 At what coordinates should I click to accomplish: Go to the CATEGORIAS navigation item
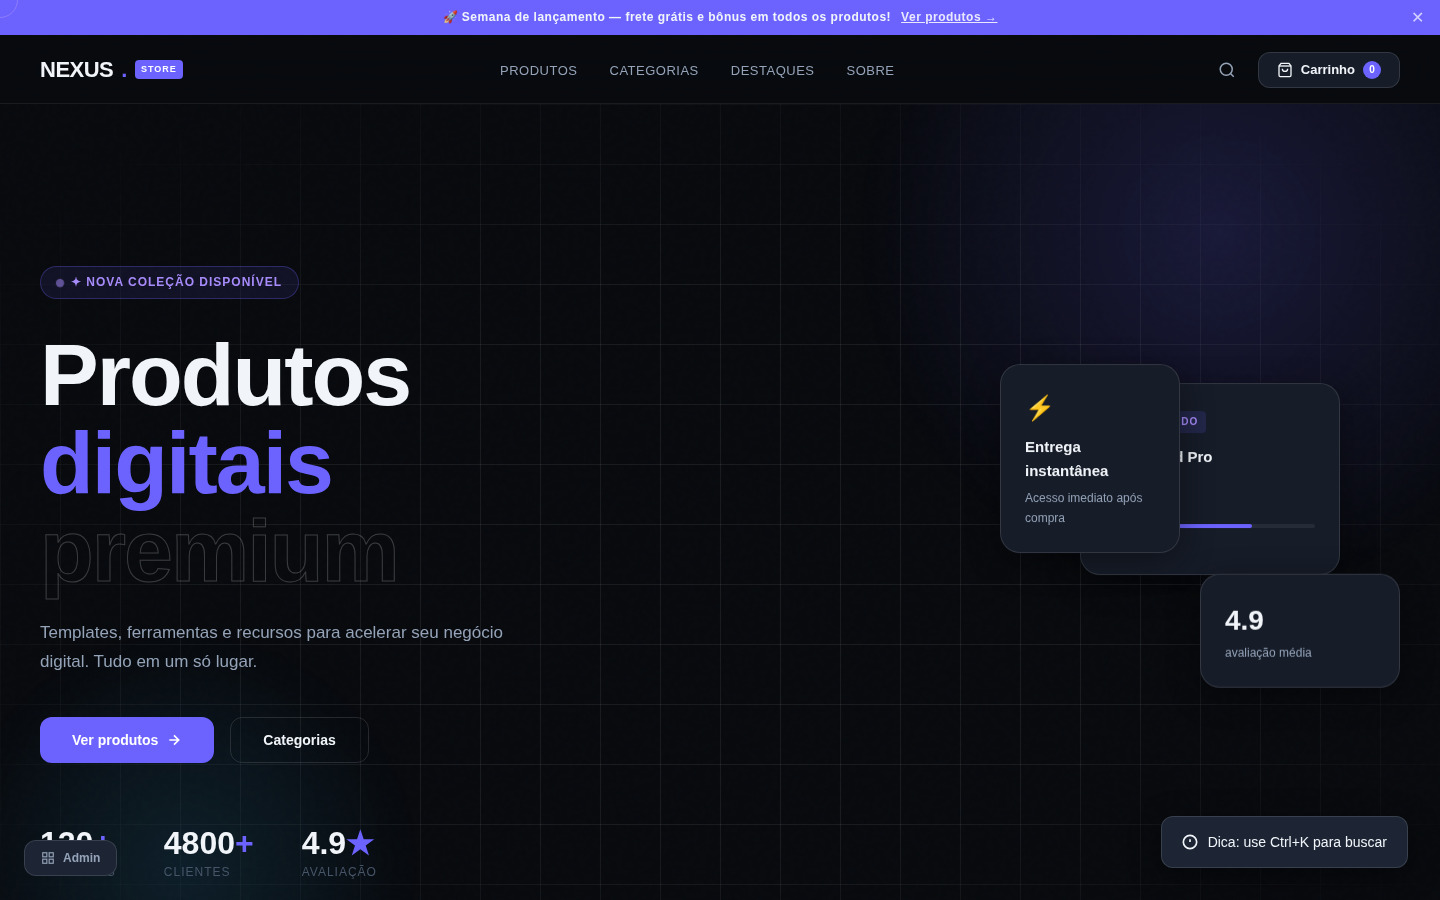tap(654, 71)
